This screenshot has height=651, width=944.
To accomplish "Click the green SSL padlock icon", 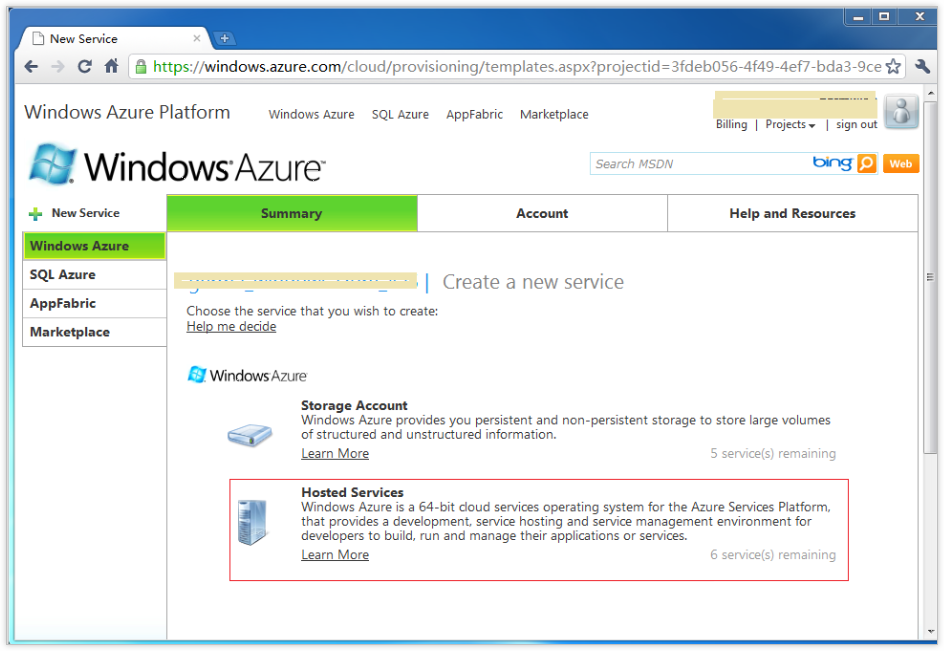I will [x=140, y=66].
